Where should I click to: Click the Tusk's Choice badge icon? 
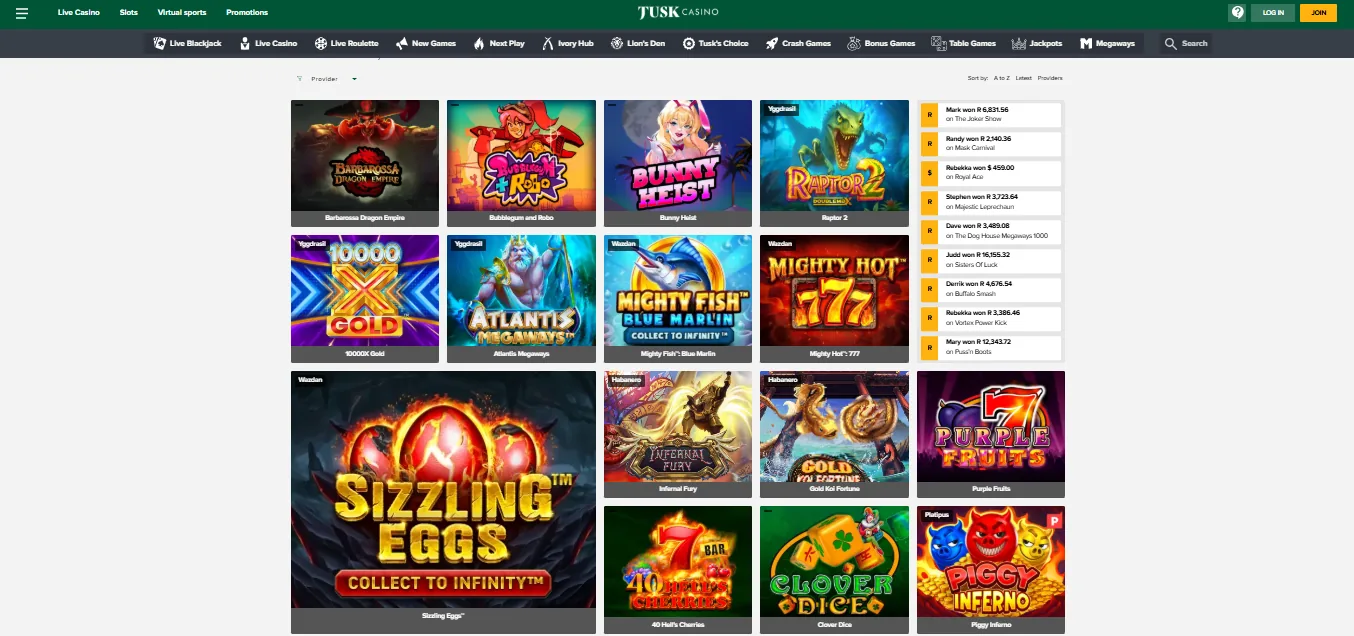coord(689,44)
